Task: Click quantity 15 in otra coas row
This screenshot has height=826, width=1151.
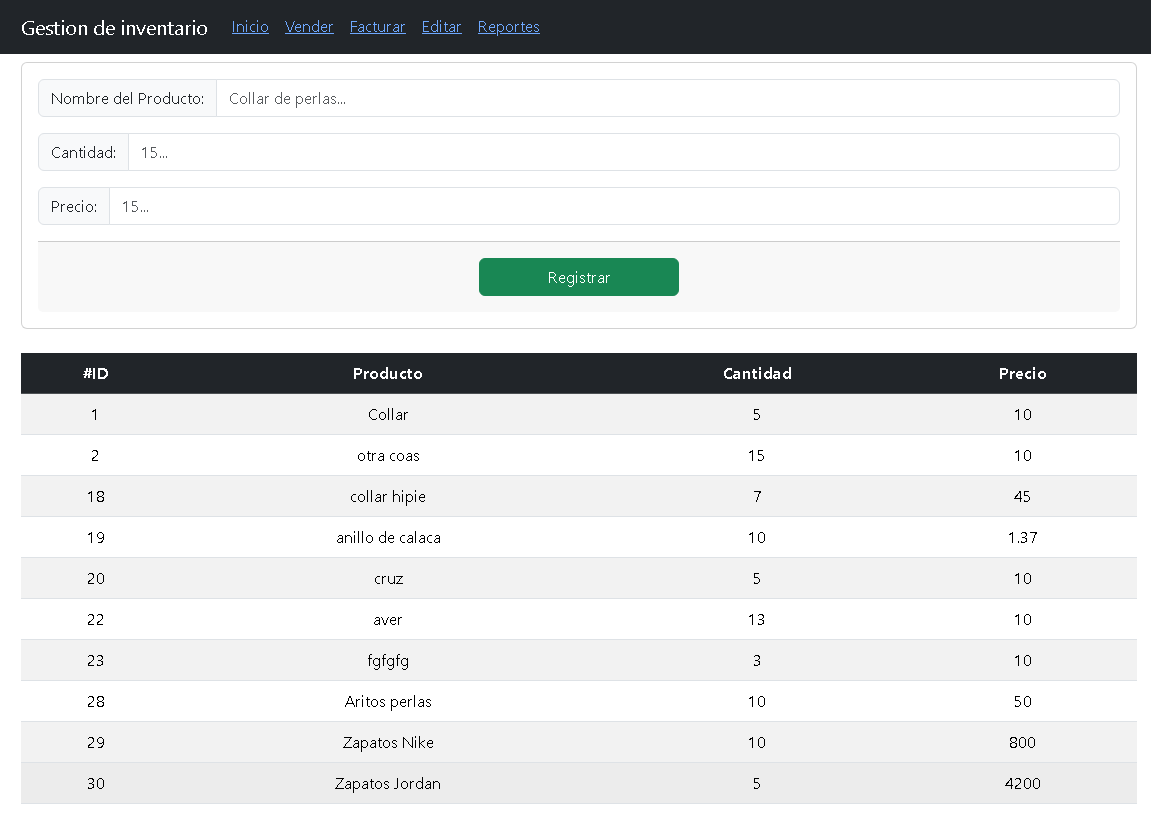Action: point(757,456)
